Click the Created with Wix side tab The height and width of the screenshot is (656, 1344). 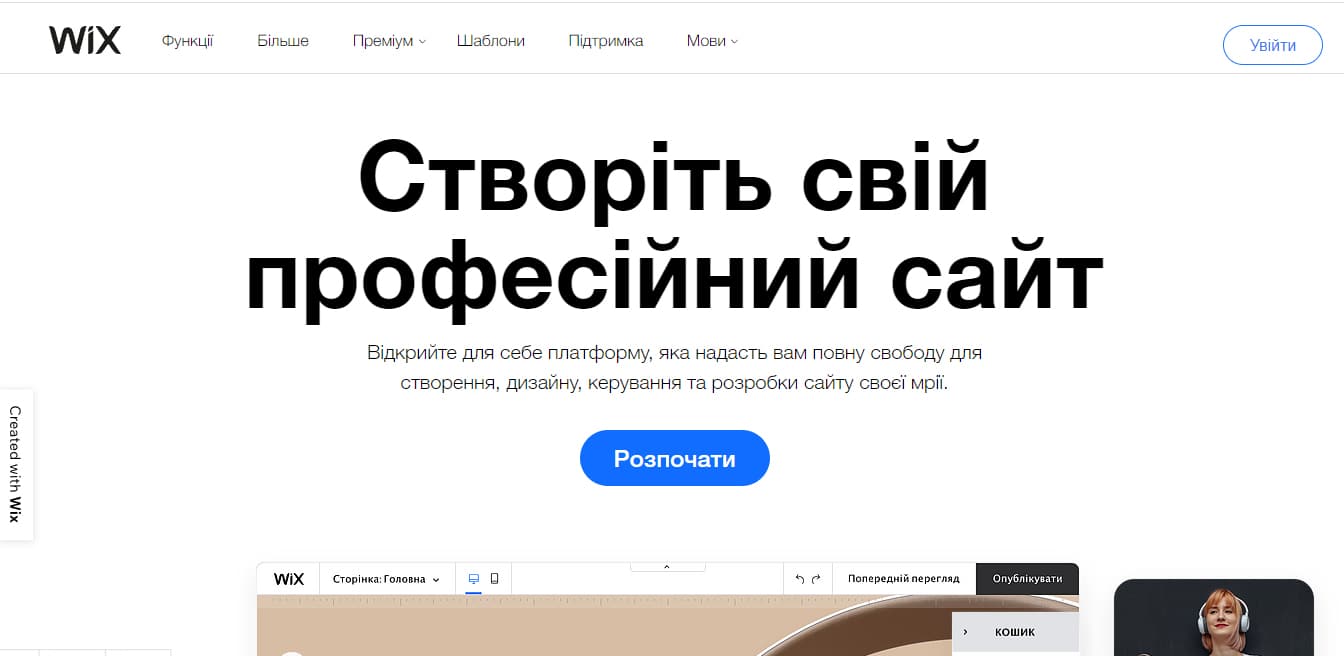click(x=16, y=464)
